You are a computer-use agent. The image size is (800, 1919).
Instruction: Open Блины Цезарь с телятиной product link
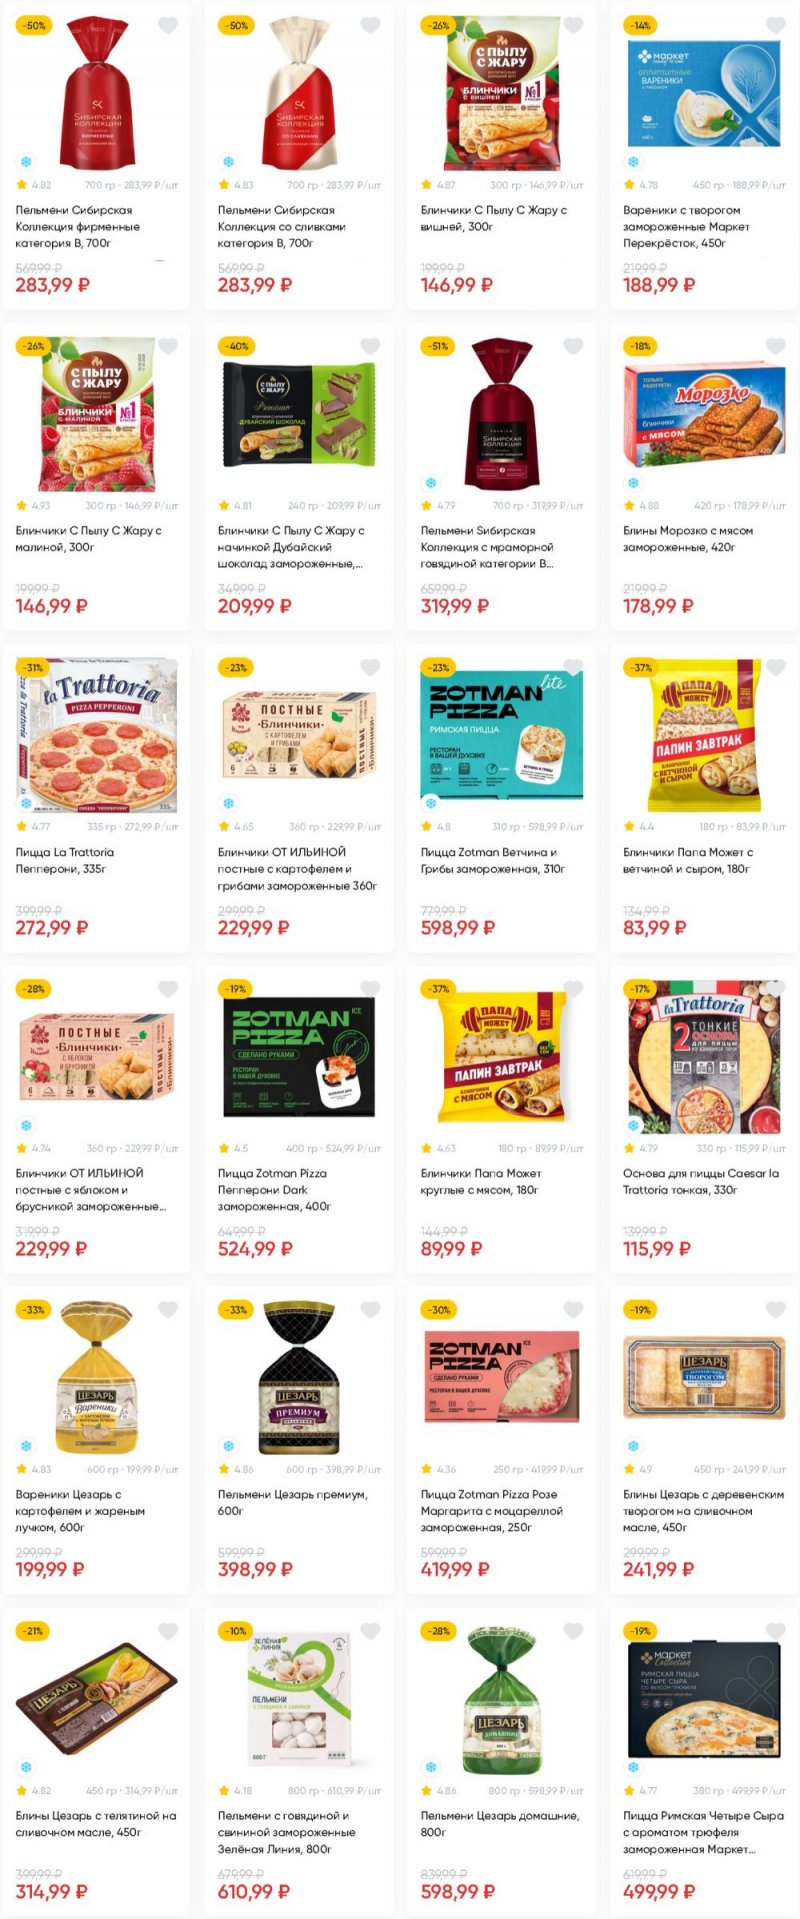point(95,1823)
